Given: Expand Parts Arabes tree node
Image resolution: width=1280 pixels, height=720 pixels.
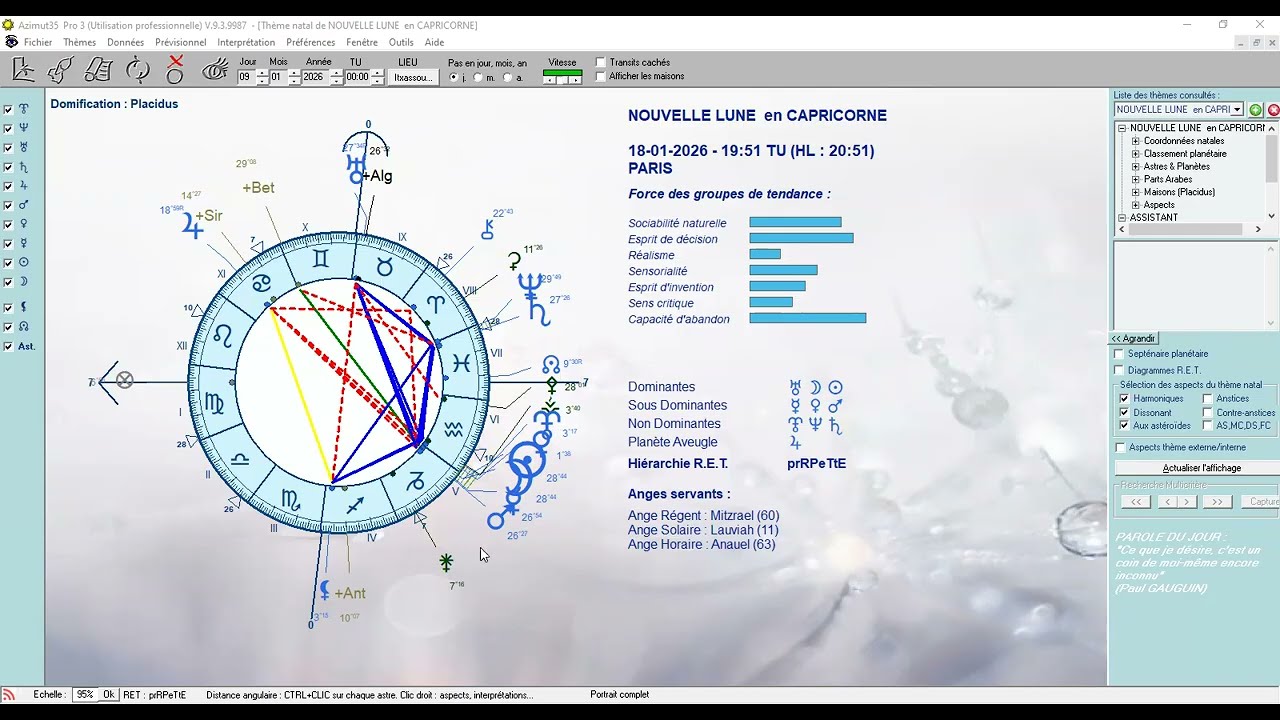Looking at the screenshot, I should click(1136, 179).
